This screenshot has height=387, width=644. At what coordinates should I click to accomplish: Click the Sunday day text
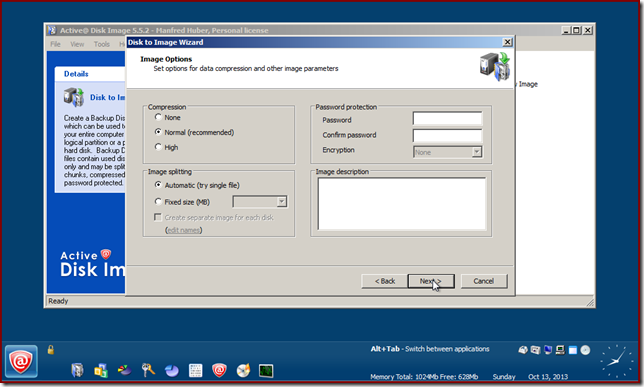504,377
